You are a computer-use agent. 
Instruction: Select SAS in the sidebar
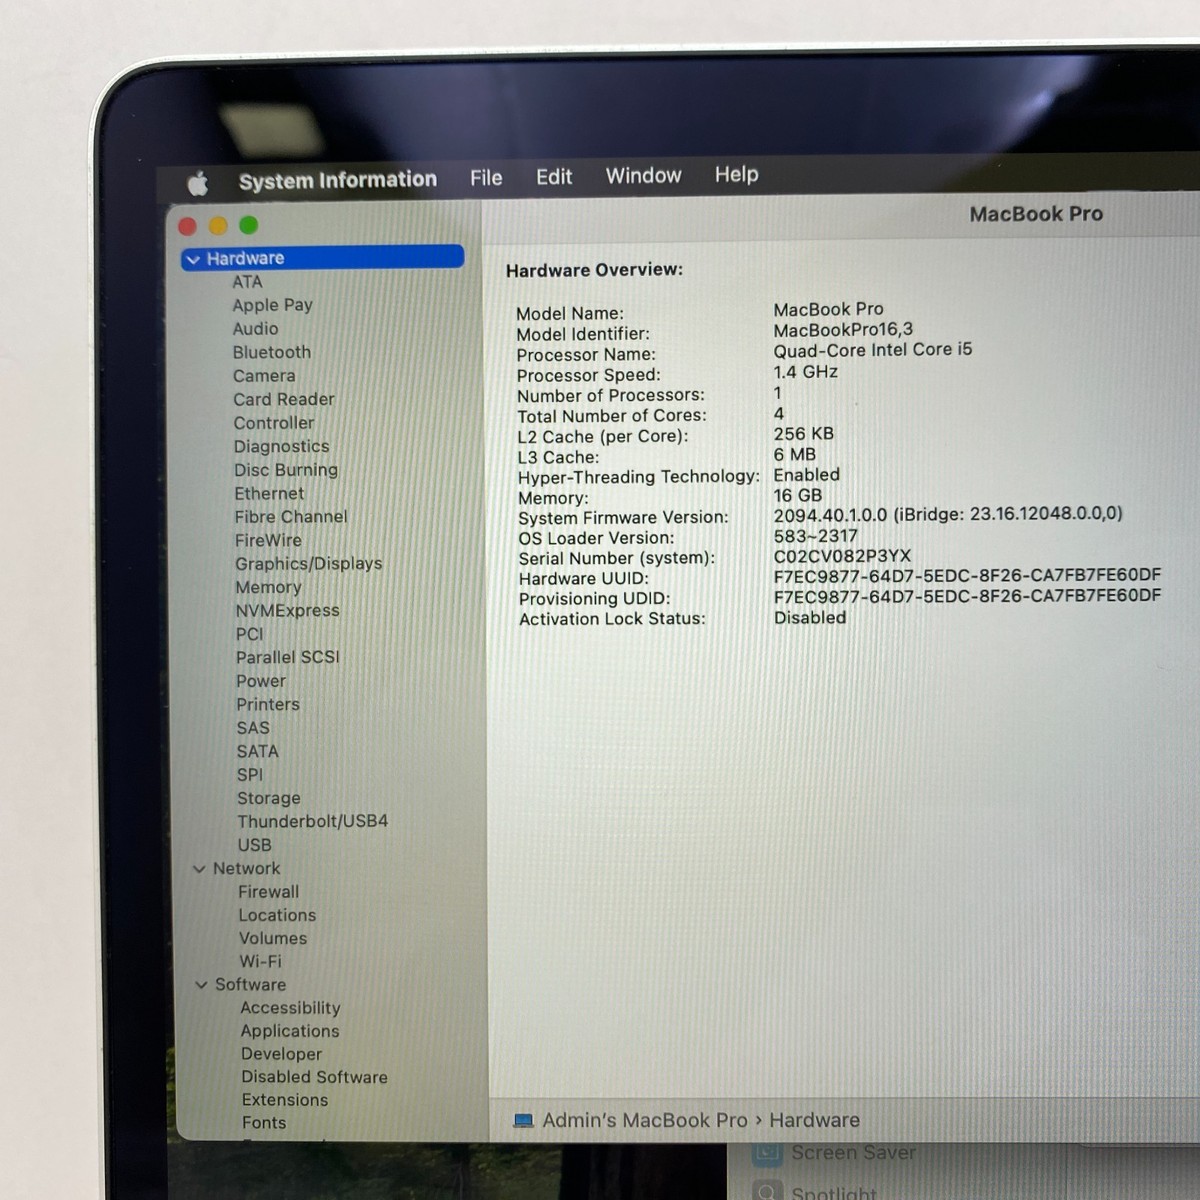point(253,728)
